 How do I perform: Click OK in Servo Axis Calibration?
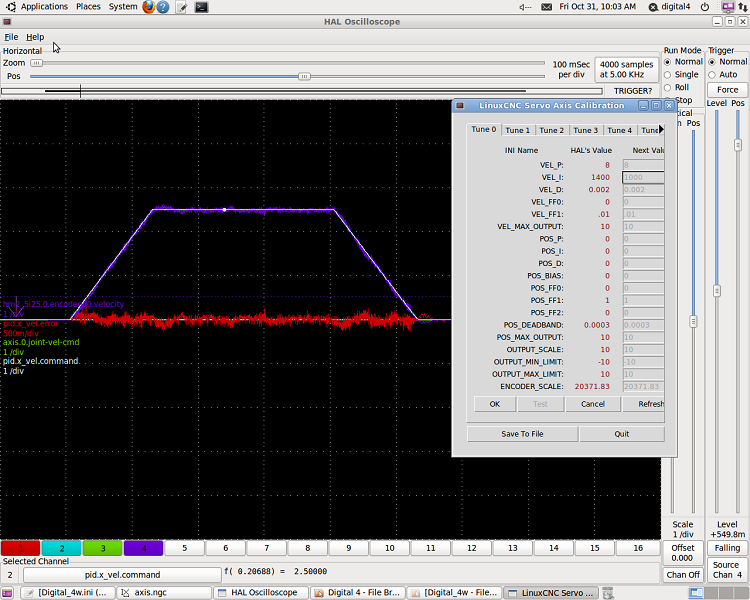[495, 404]
